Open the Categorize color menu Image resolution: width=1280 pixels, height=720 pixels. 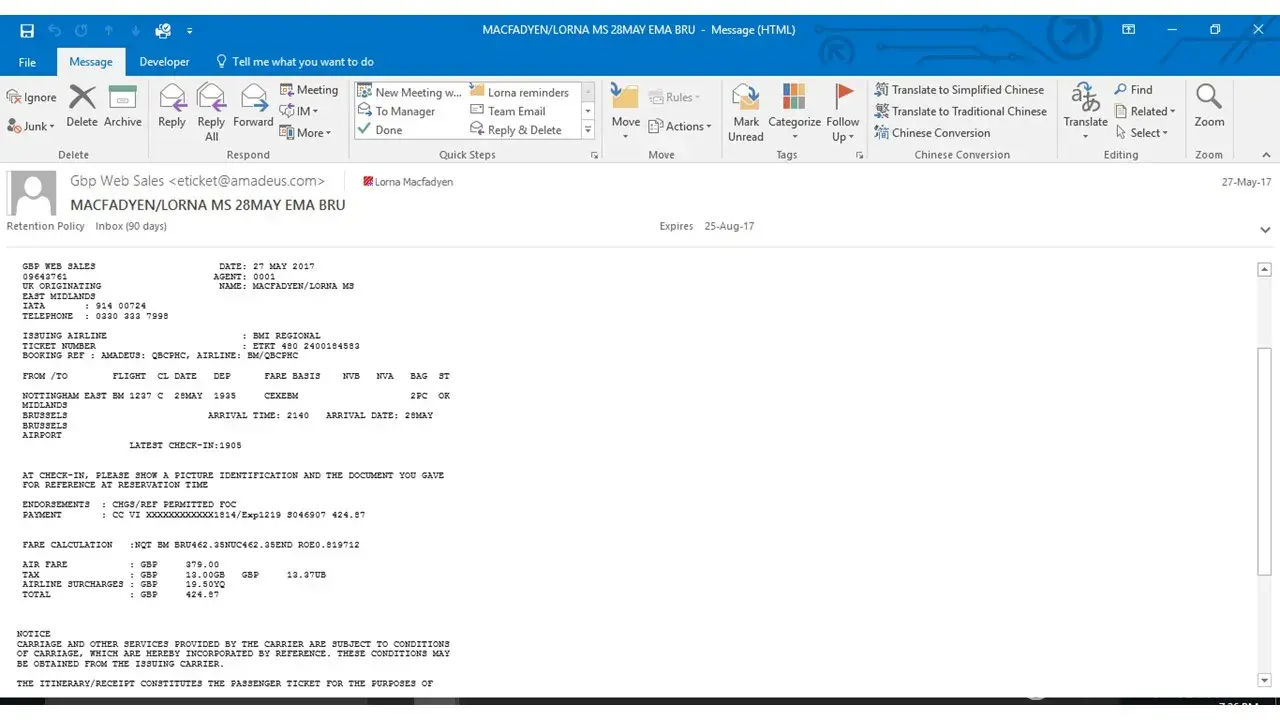point(794,112)
